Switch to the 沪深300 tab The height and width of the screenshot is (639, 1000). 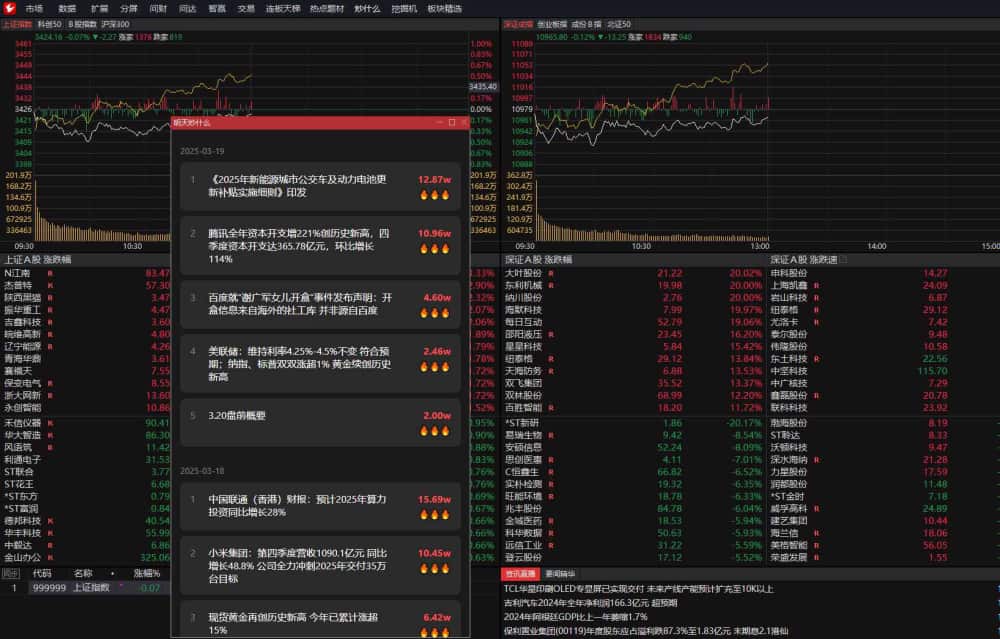[x=115, y=24]
